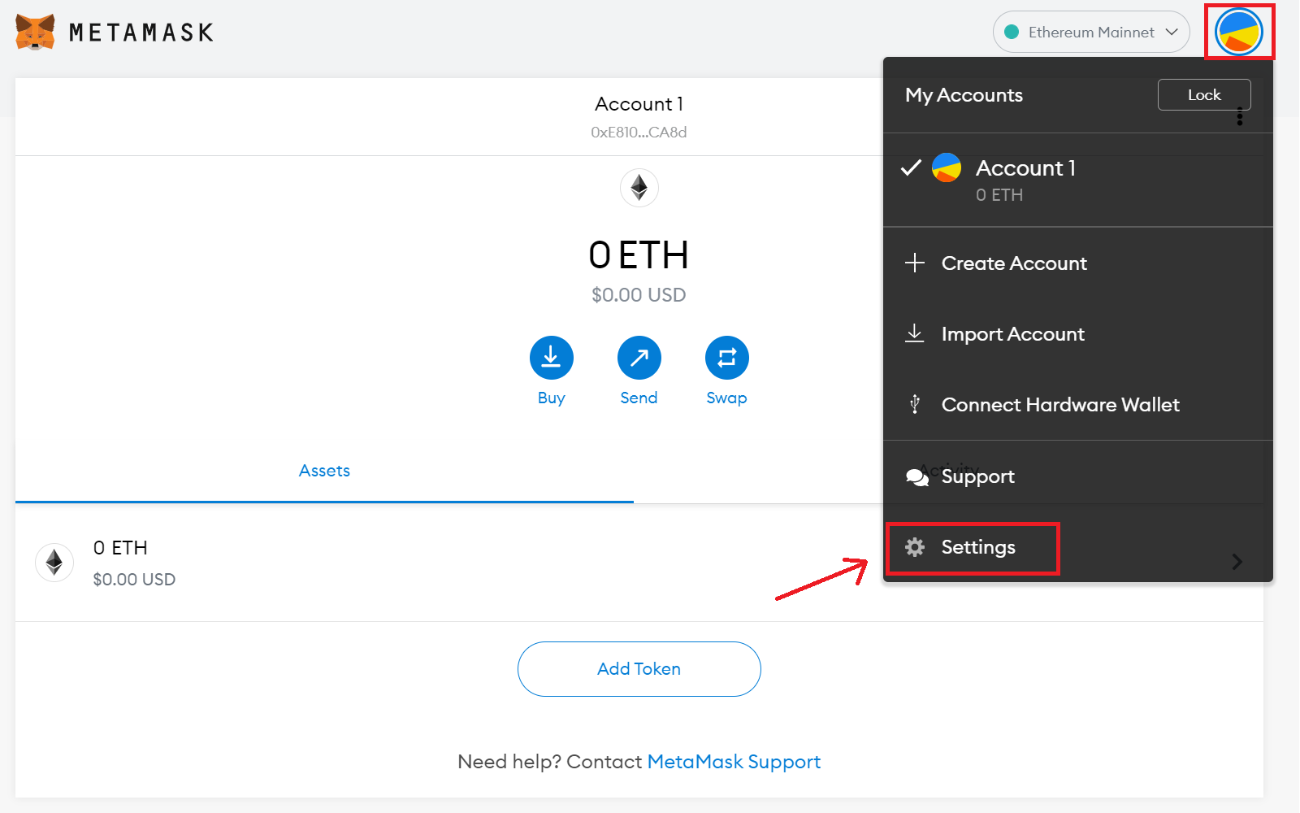Open the account avatar menu
The width and height of the screenshot is (1300, 813).
pos(1239,32)
